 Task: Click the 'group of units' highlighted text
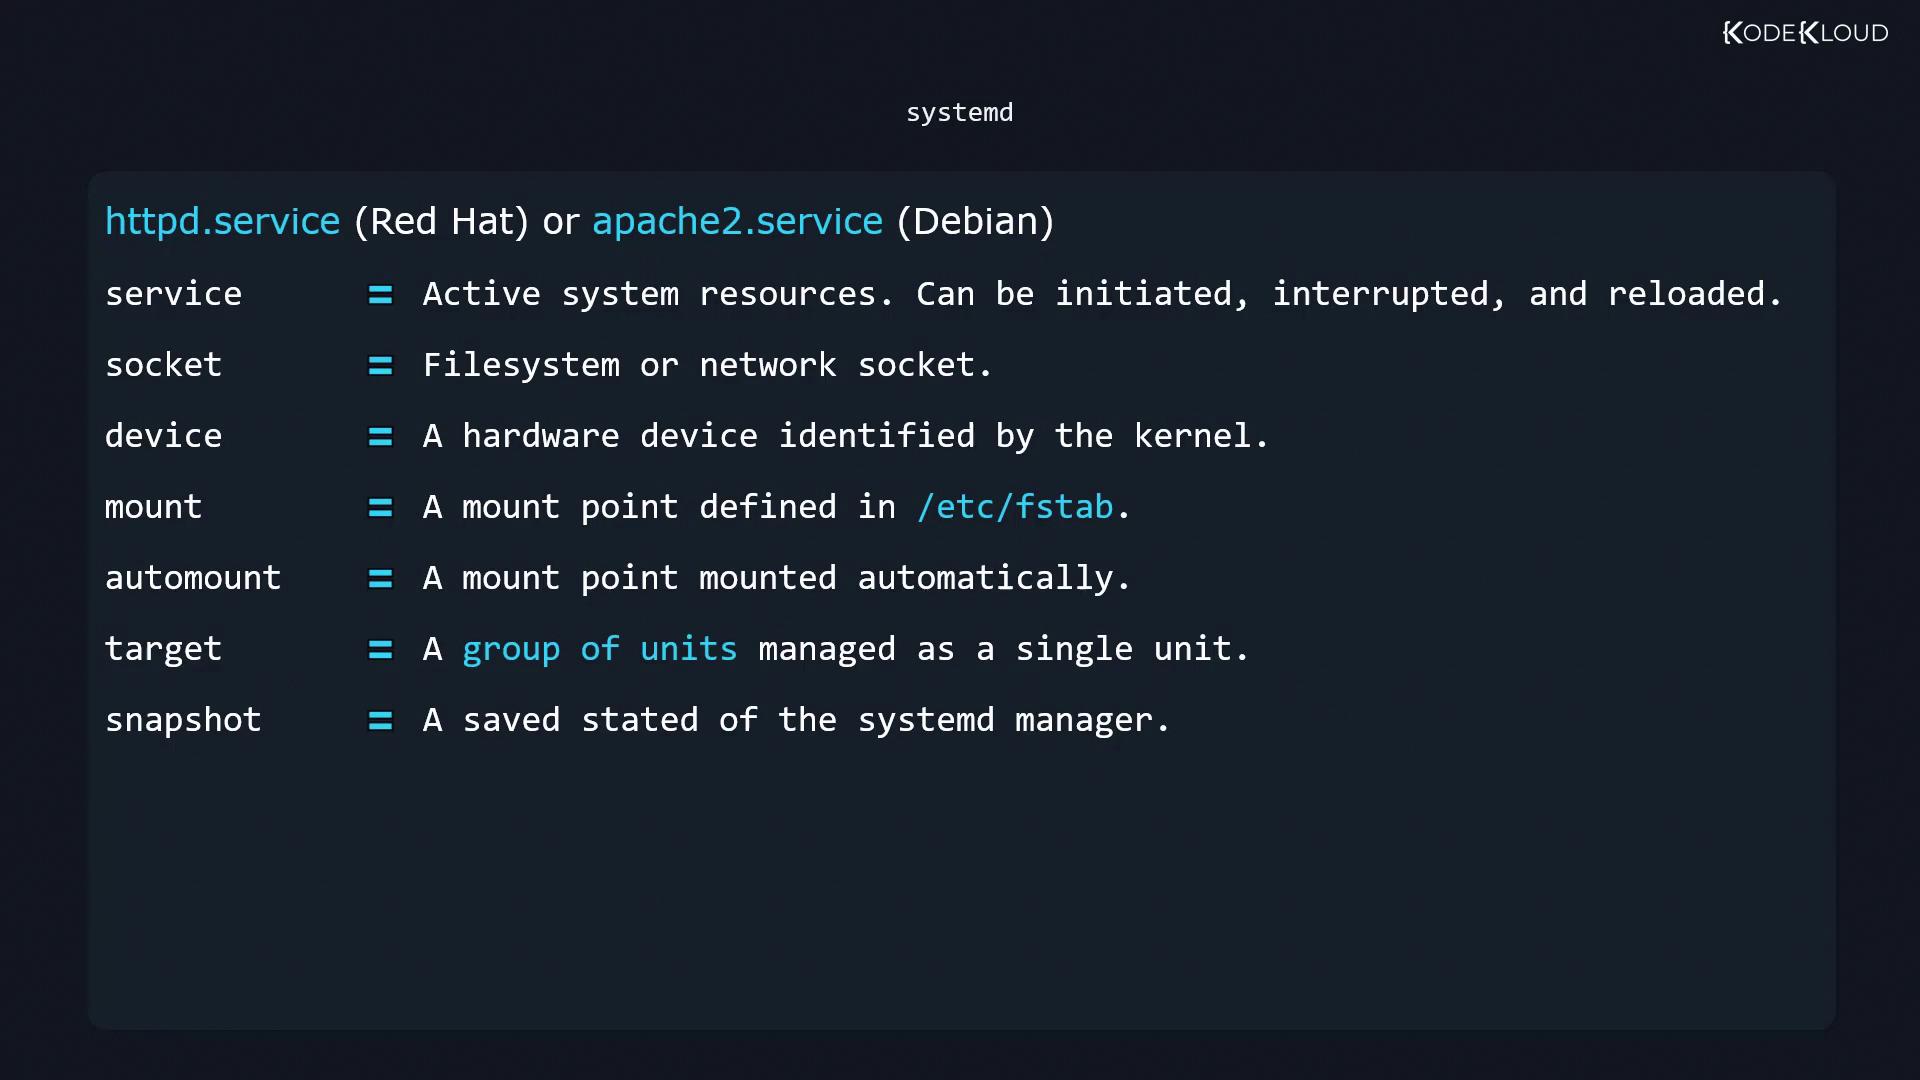click(x=599, y=649)
